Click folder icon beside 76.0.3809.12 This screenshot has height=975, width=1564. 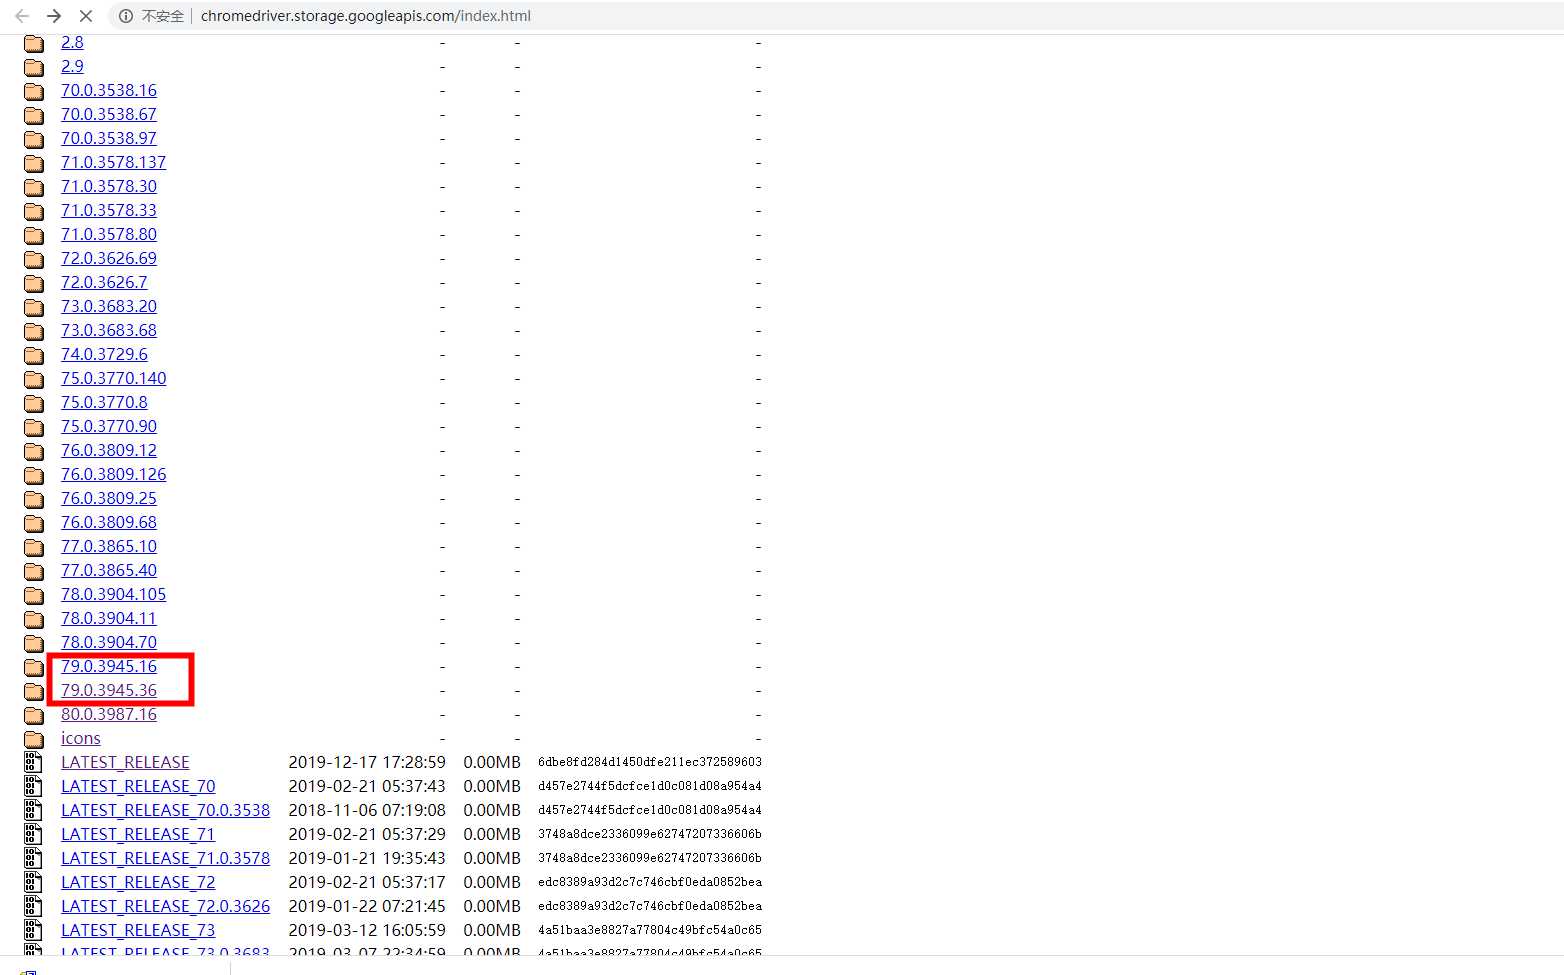click(x=34, y=451)
